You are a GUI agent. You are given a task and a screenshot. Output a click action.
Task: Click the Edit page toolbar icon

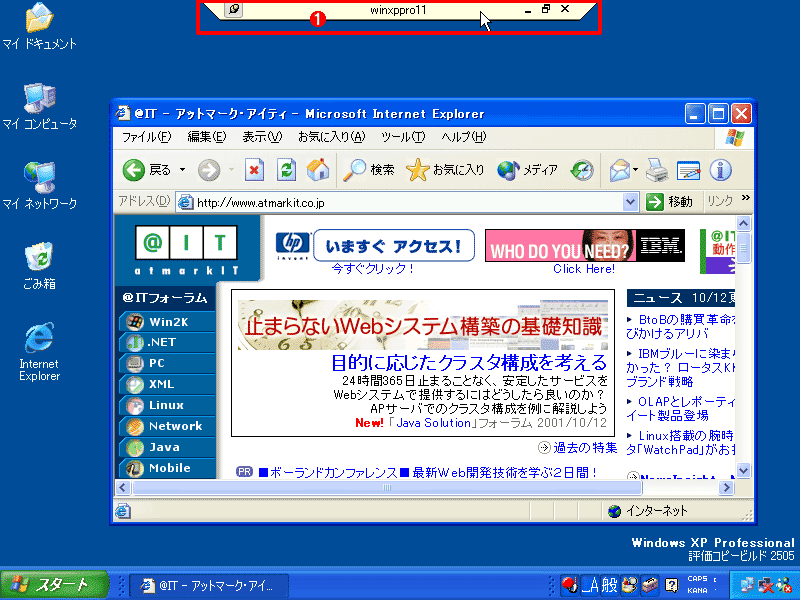(688, 170)
